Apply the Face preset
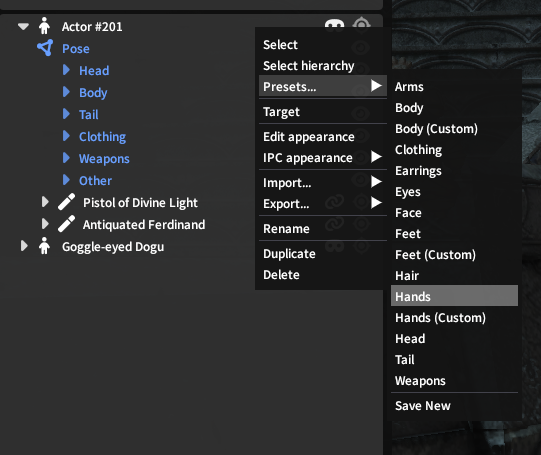This screenshot has height=455, width=541. [454, 213]
